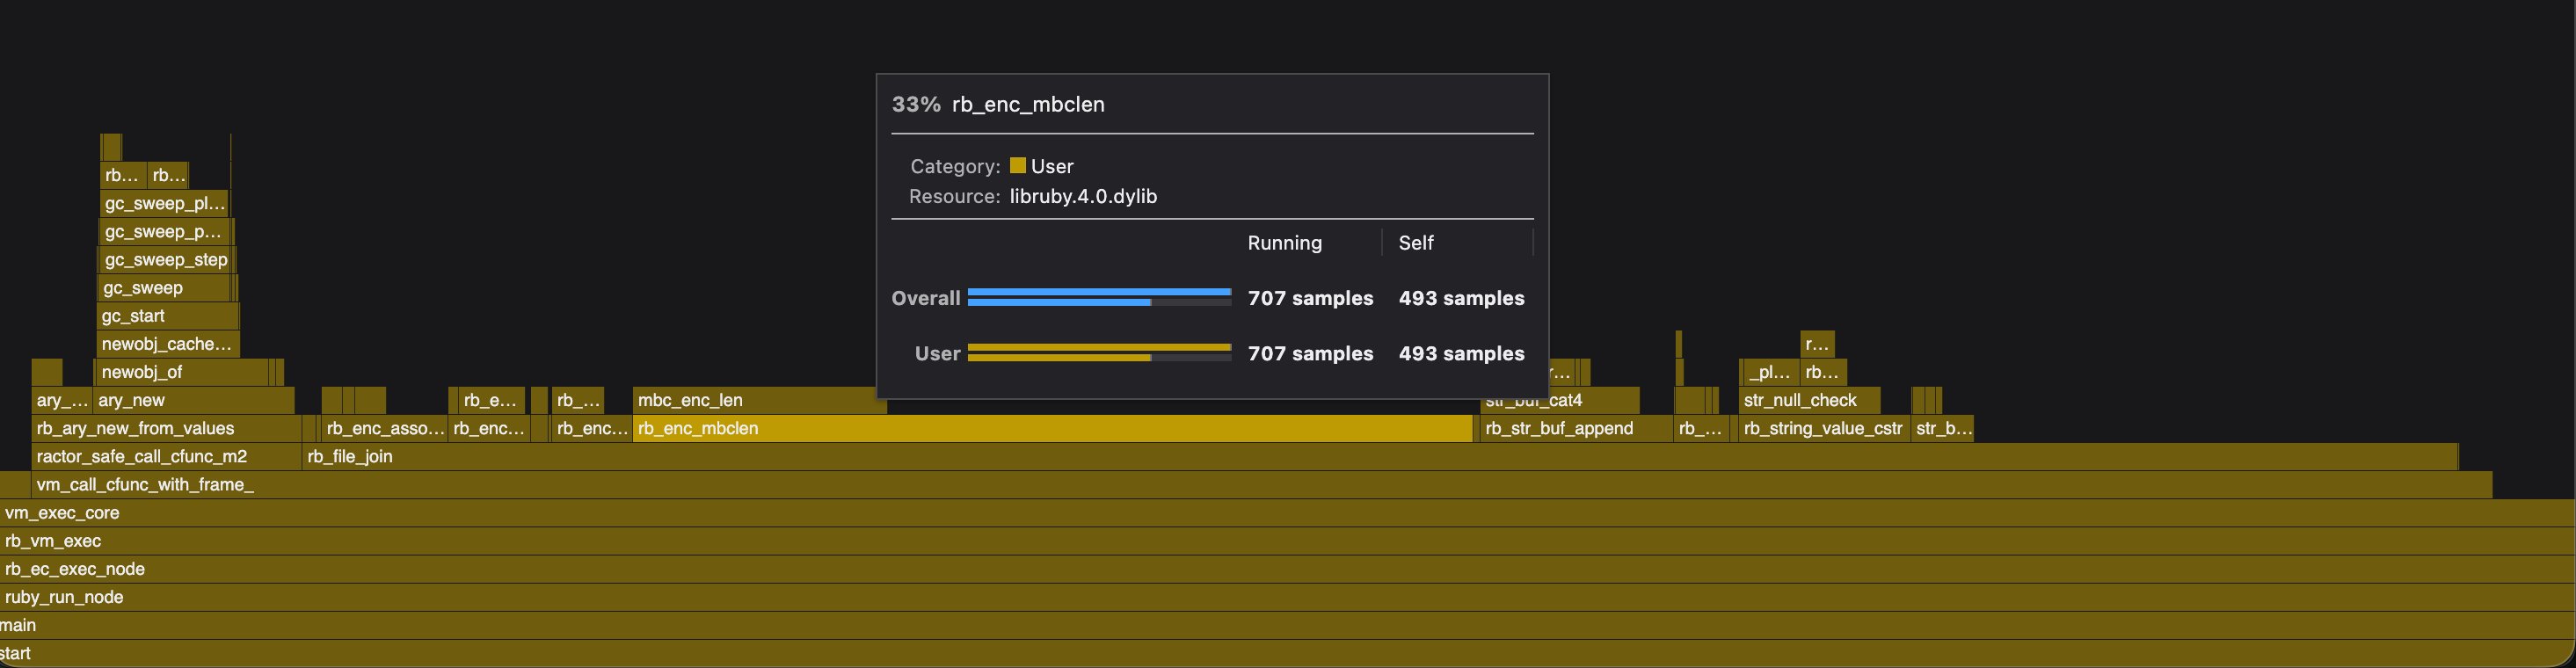
Task: Select the gc_sweep_step frame
Action: coord(166,260)
